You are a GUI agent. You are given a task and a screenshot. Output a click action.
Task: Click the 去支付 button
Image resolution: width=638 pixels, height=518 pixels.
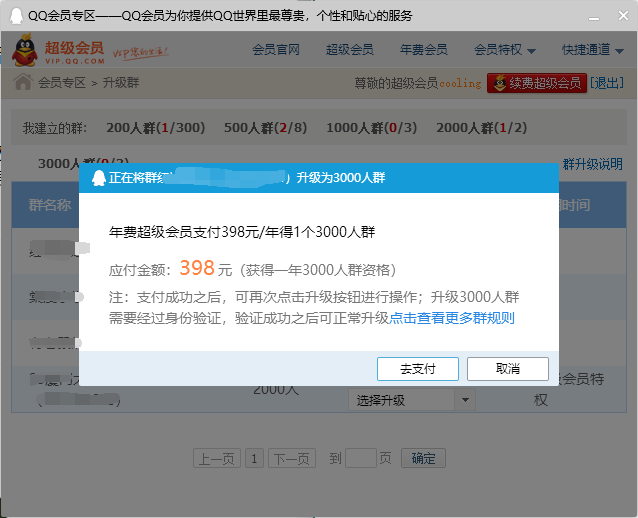[x=417, y=369]
